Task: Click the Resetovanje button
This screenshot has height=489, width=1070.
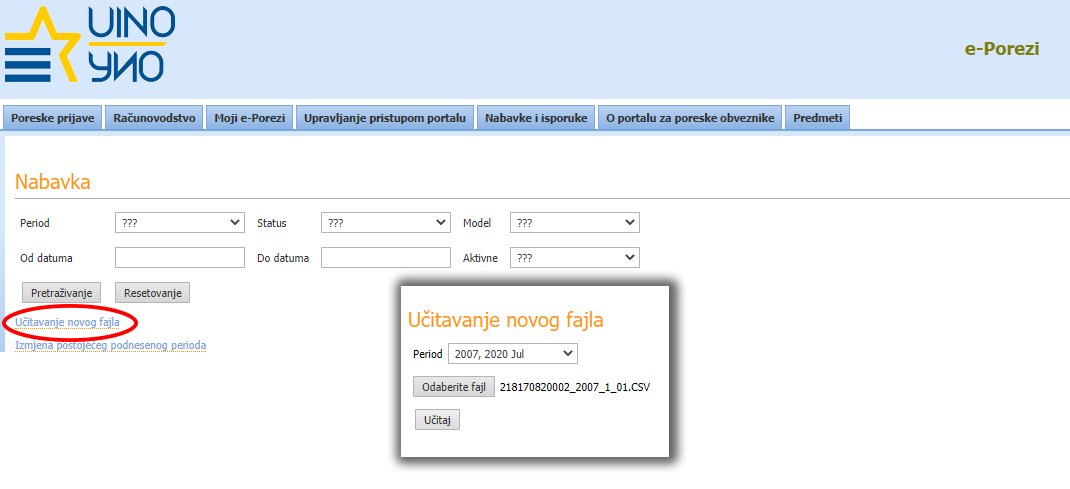Action: click(152, 293)
